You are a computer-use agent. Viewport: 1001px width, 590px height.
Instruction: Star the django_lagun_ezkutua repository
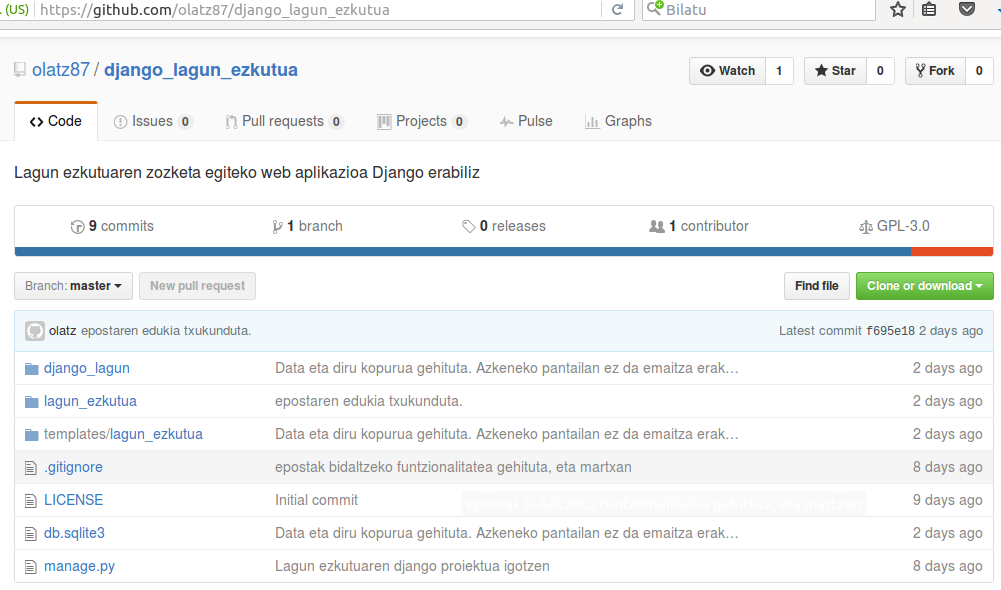835,71
